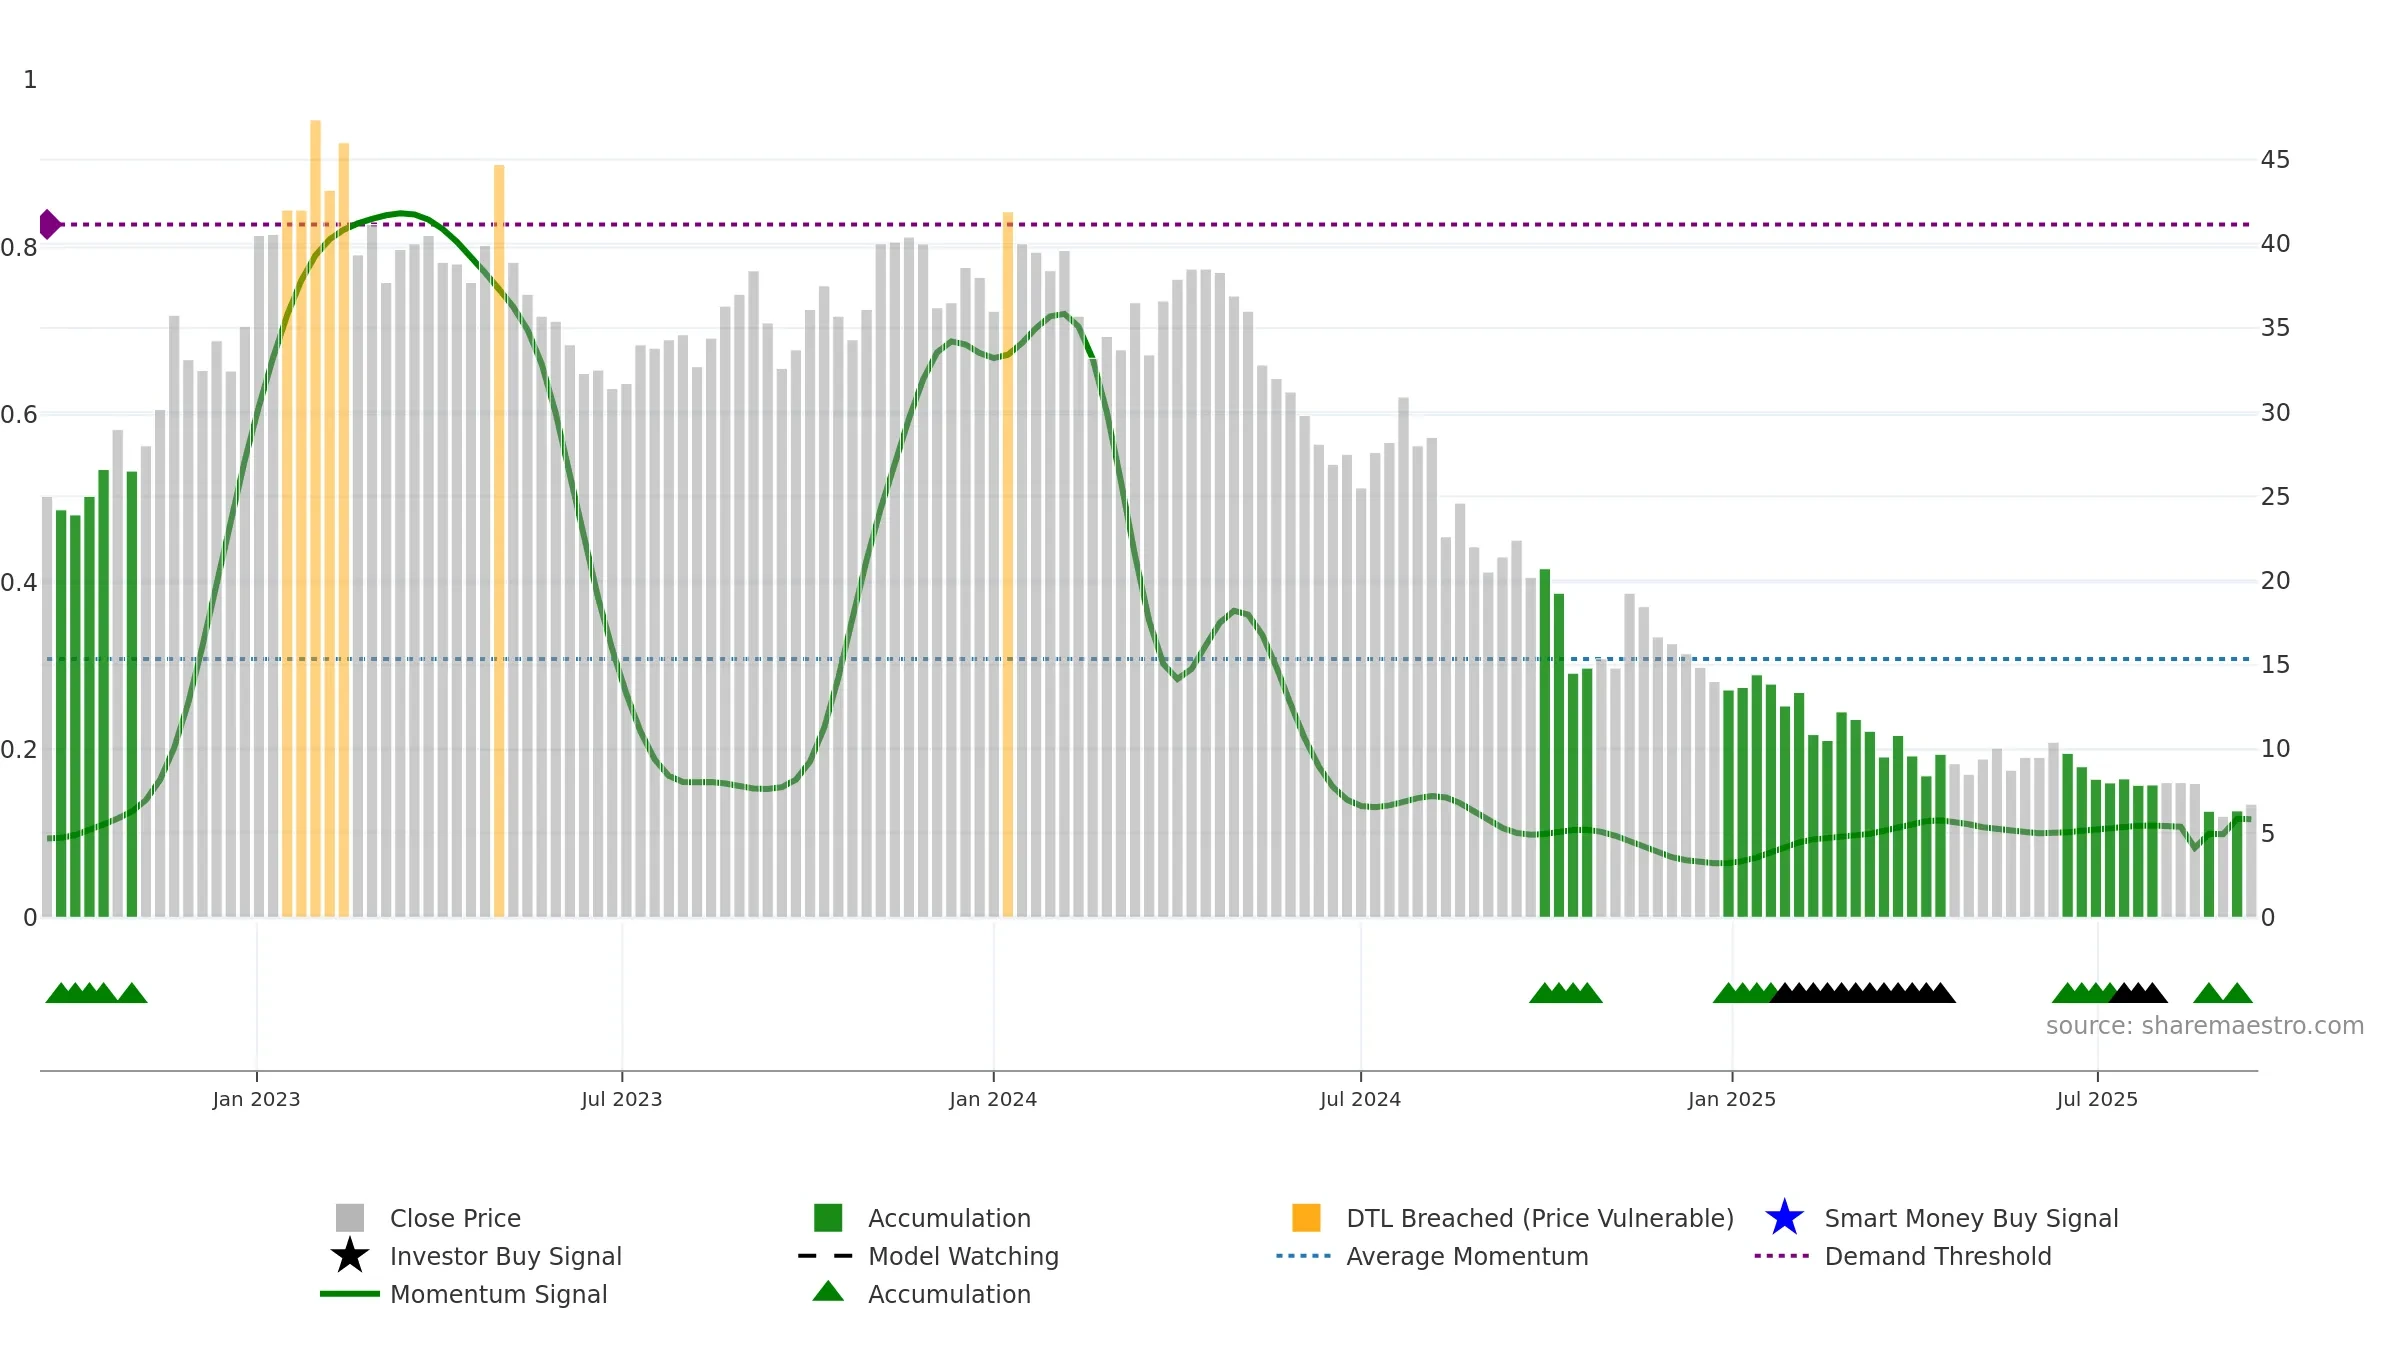The image size is (2400, 1350).
Task: Toggle the Close Price legend entry
Action: point(455,1218)
